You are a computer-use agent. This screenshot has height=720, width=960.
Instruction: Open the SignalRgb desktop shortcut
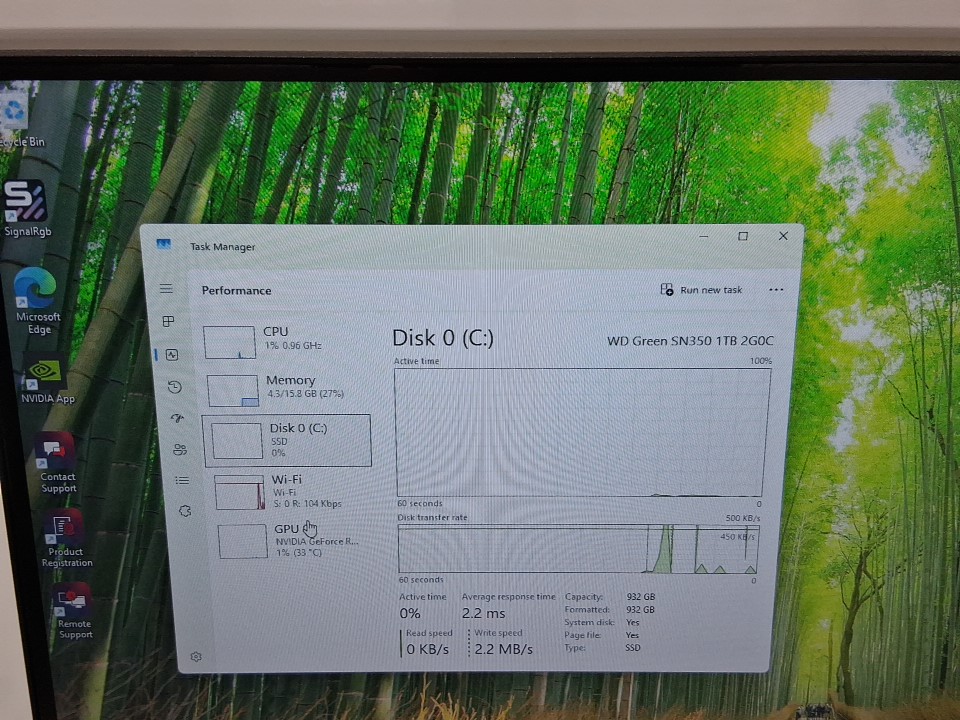[x=26, y=208]
